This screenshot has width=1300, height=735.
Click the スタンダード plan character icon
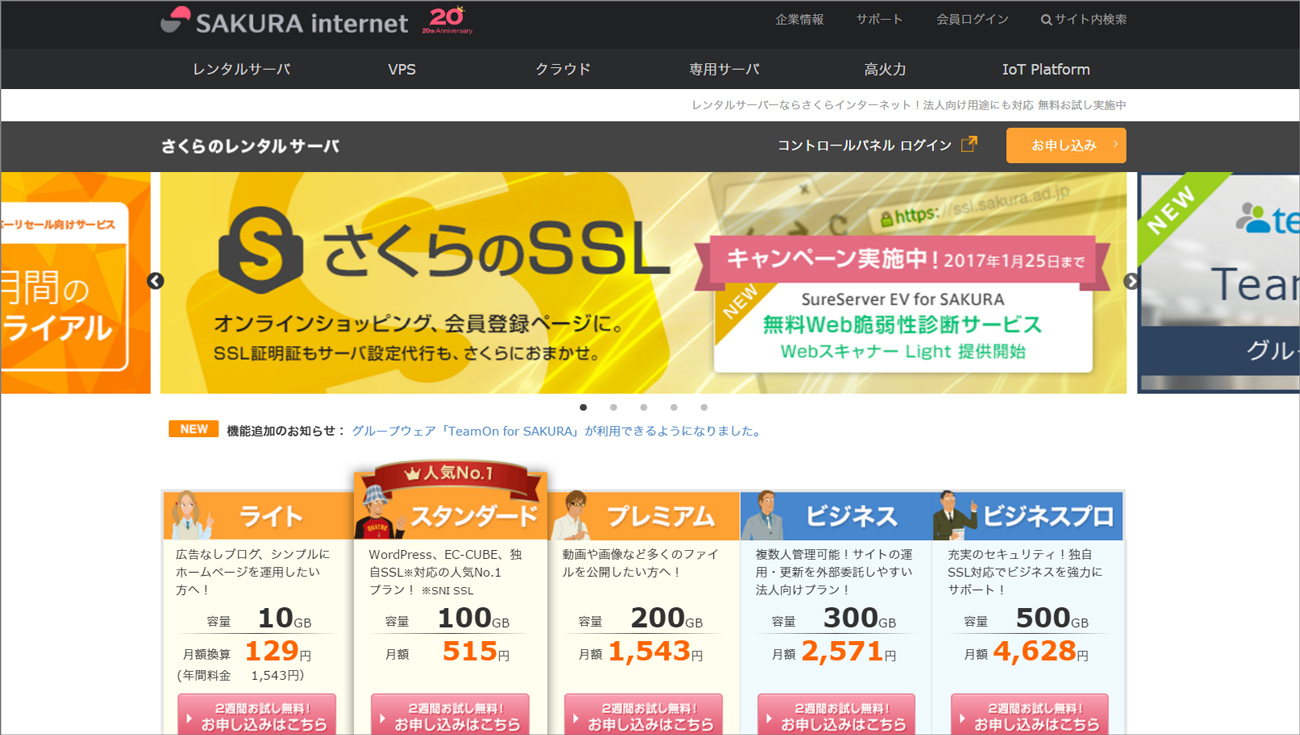(x=379, y=512)
